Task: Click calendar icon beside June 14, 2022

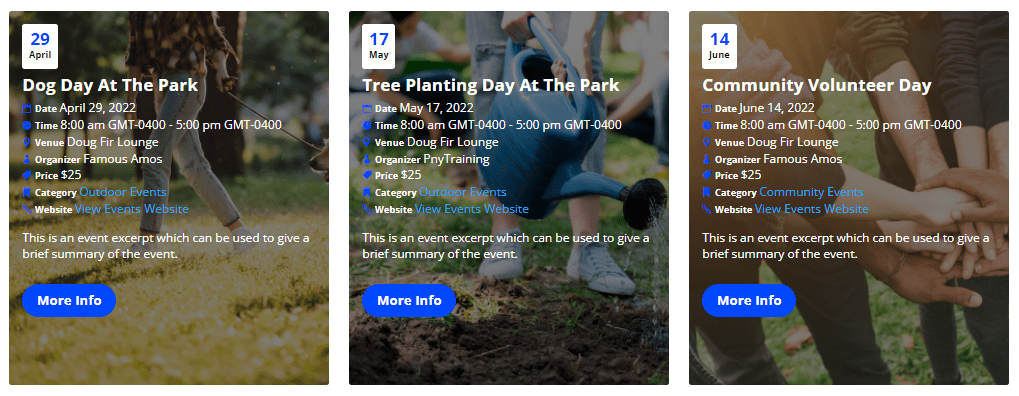Action: coord(706,109)
